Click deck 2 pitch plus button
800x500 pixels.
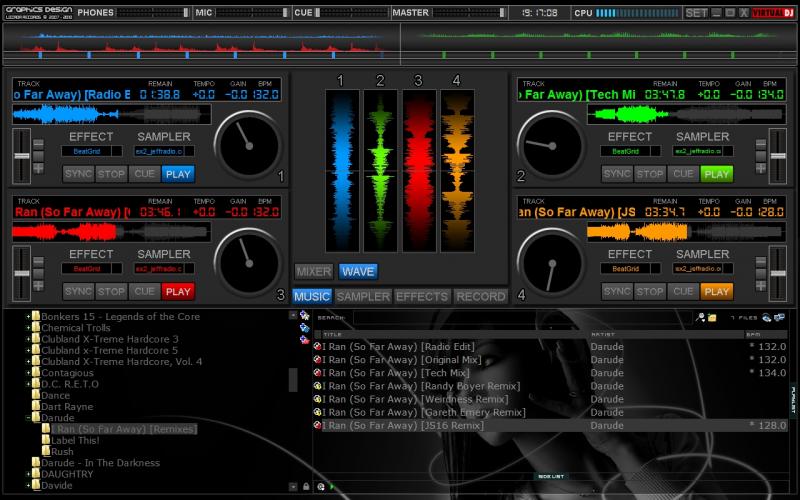click(761, 168)
